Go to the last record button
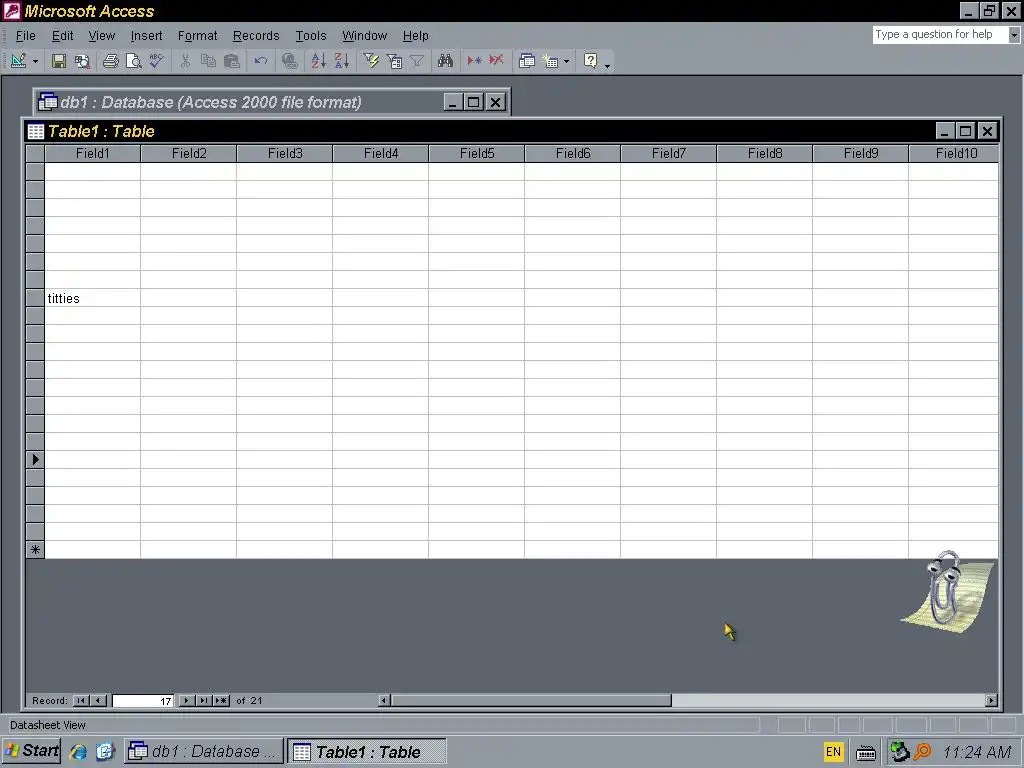Viewport: 1024px width, 768px height. point(204,701)
